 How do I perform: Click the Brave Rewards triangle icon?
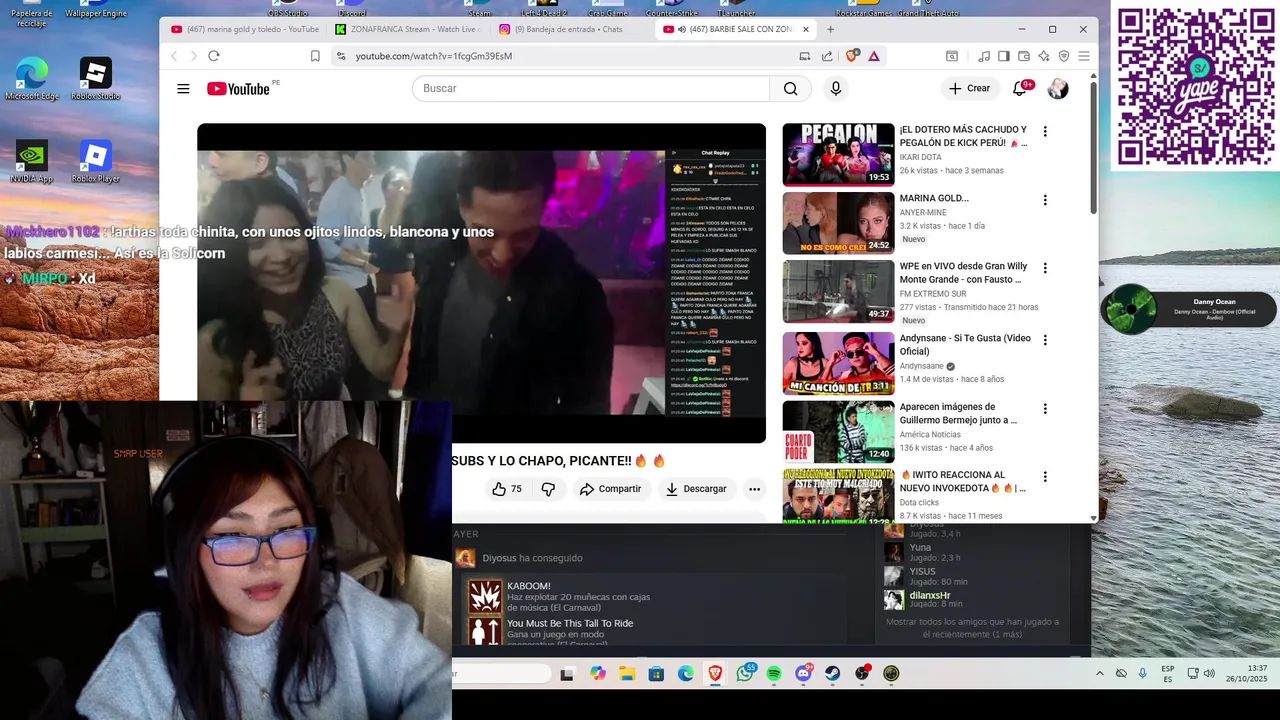click(873, 56)
